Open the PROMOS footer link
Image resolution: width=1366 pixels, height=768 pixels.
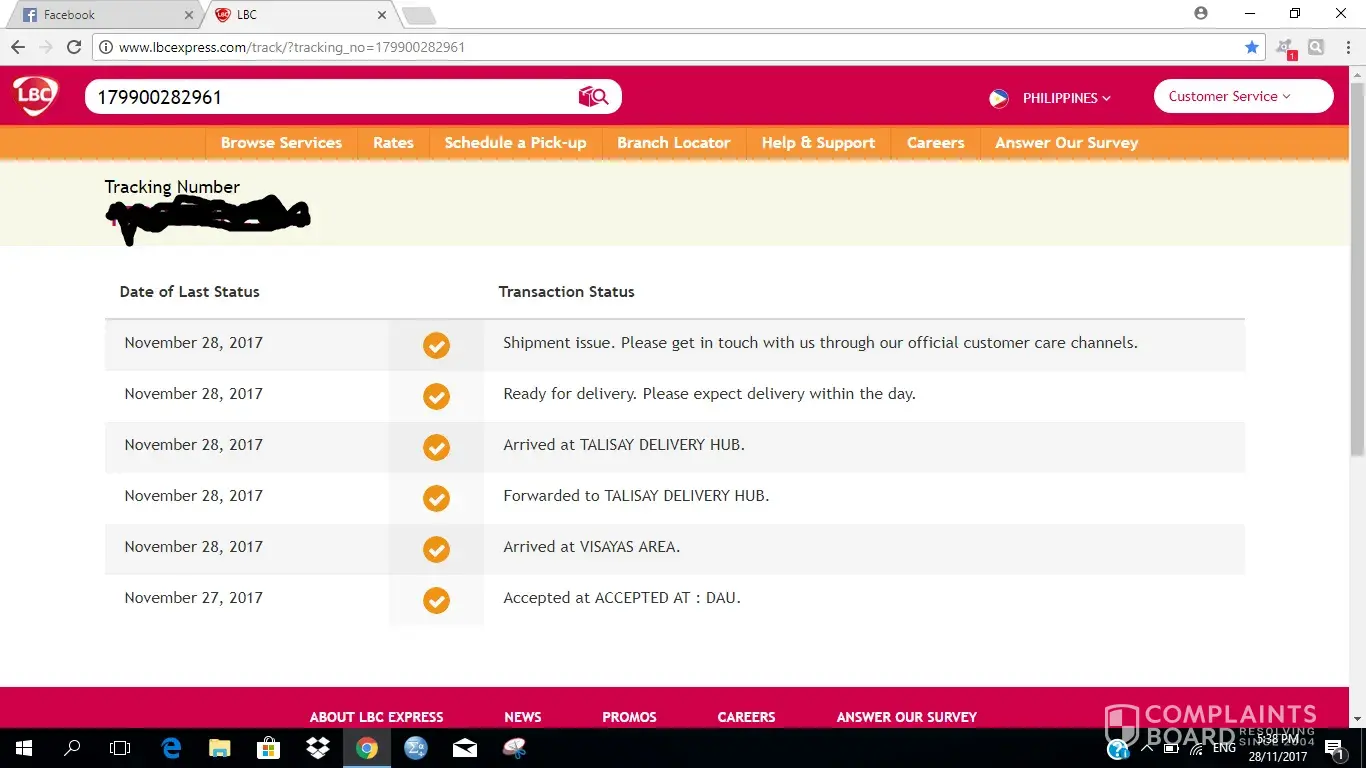(x=629, y=717)
